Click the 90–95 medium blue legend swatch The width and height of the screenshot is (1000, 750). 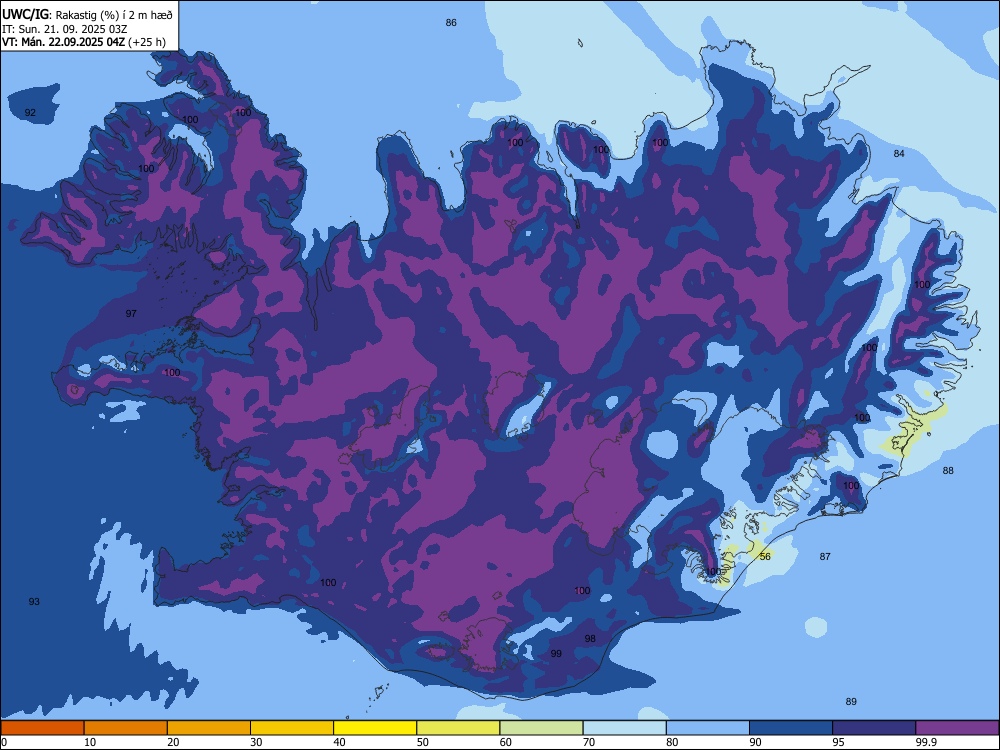tap(791, 728)
